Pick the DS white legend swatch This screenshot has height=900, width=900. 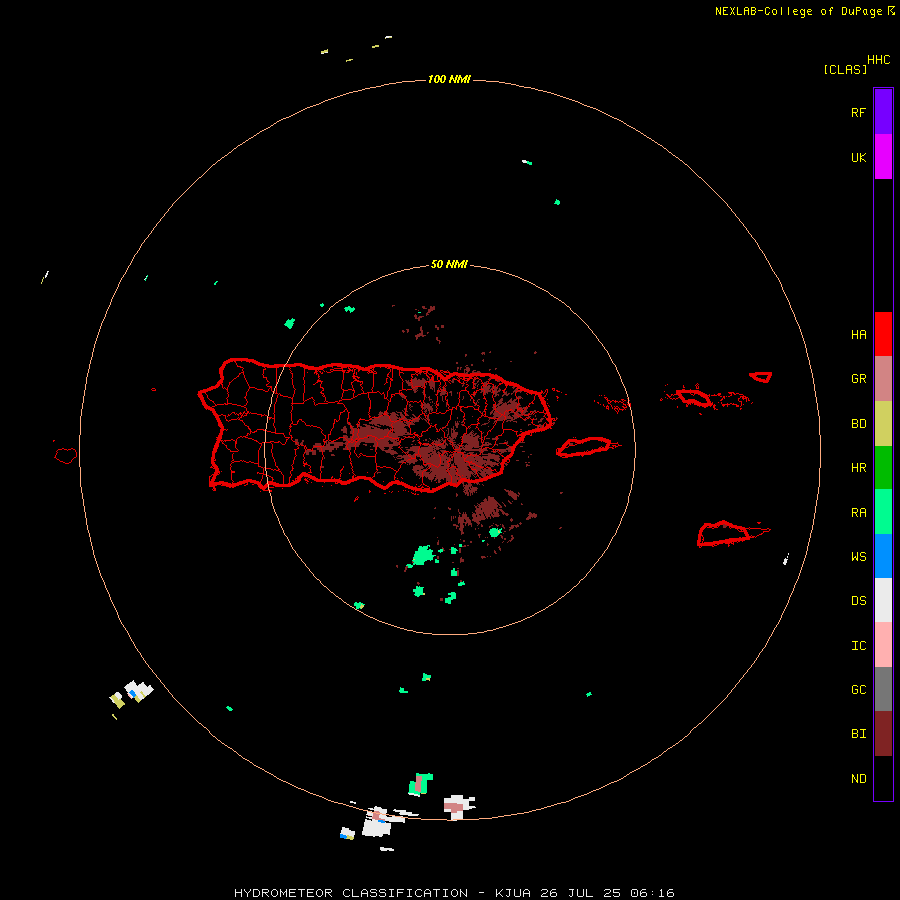883,600
